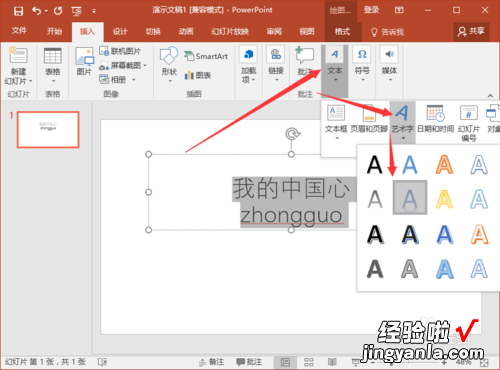Select the blue bold WordArt in third row

click(x=445, y=234)
